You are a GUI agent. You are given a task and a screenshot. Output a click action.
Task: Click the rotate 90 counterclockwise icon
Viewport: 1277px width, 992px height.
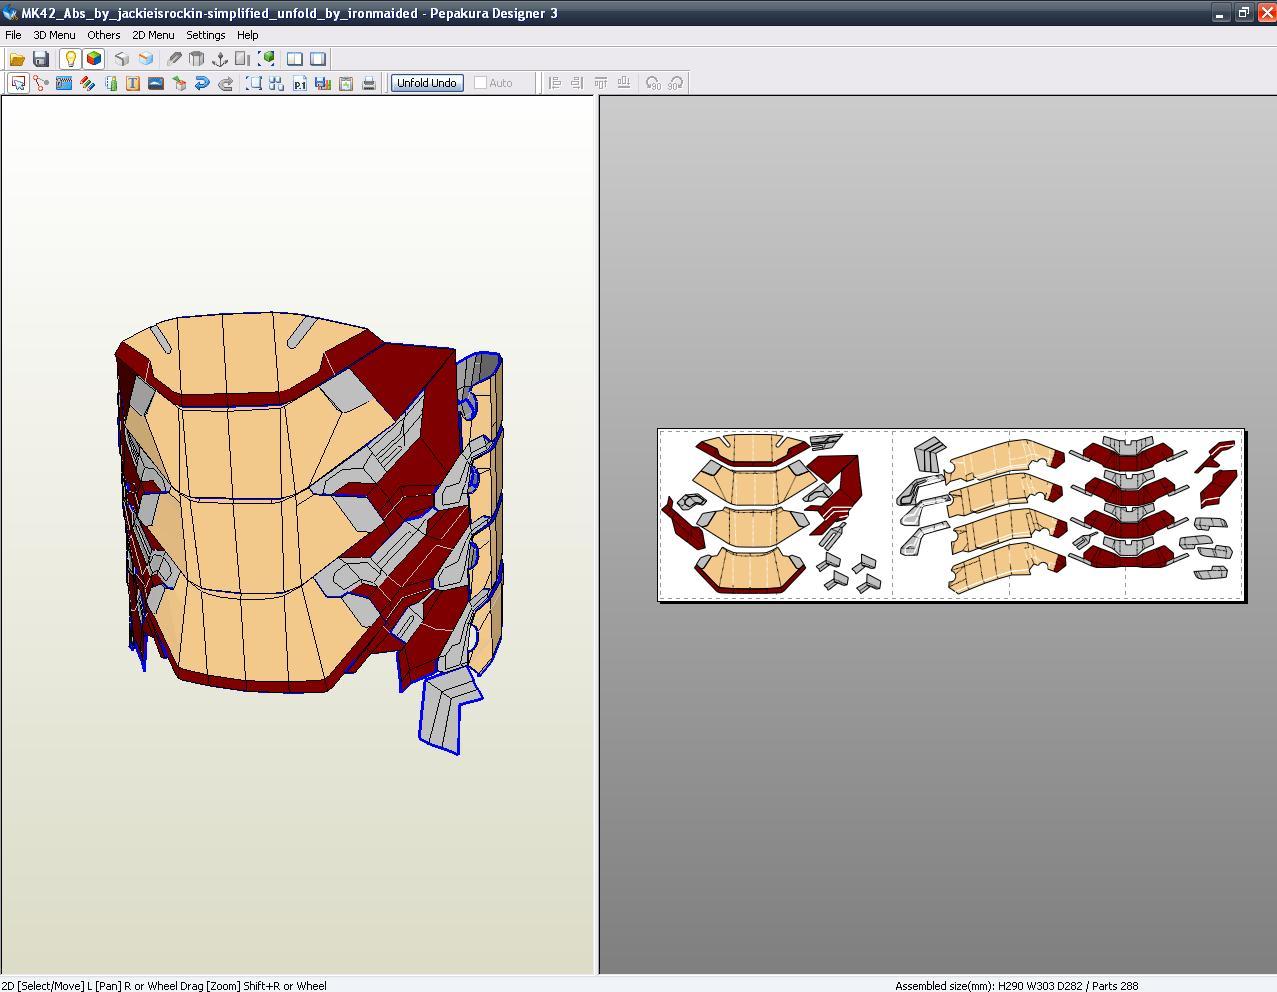[653, 83]
